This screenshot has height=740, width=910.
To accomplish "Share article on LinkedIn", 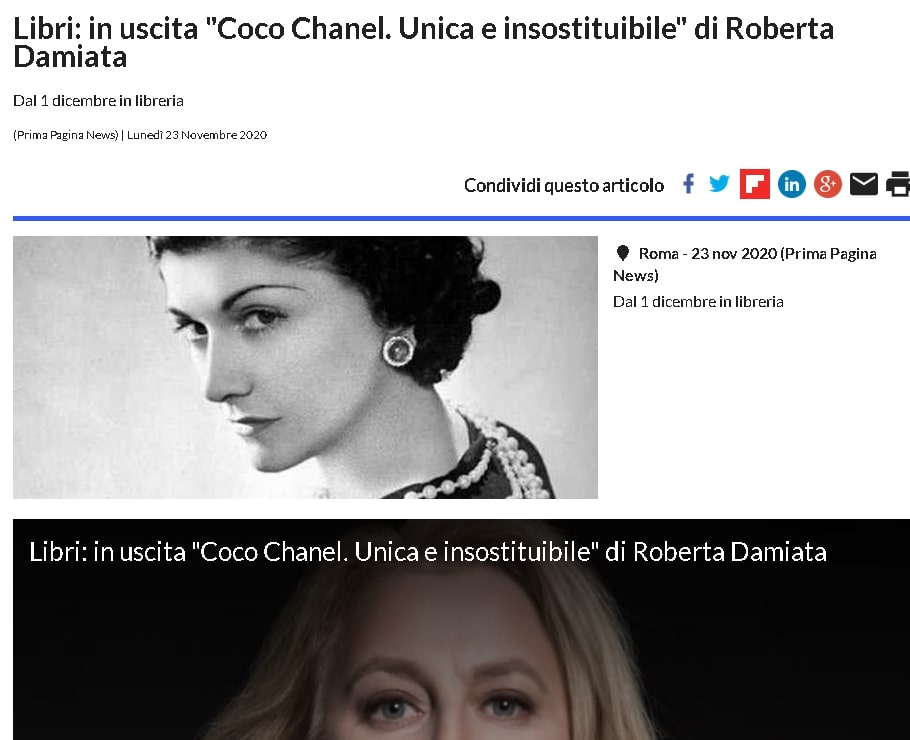I will [792, 184].
